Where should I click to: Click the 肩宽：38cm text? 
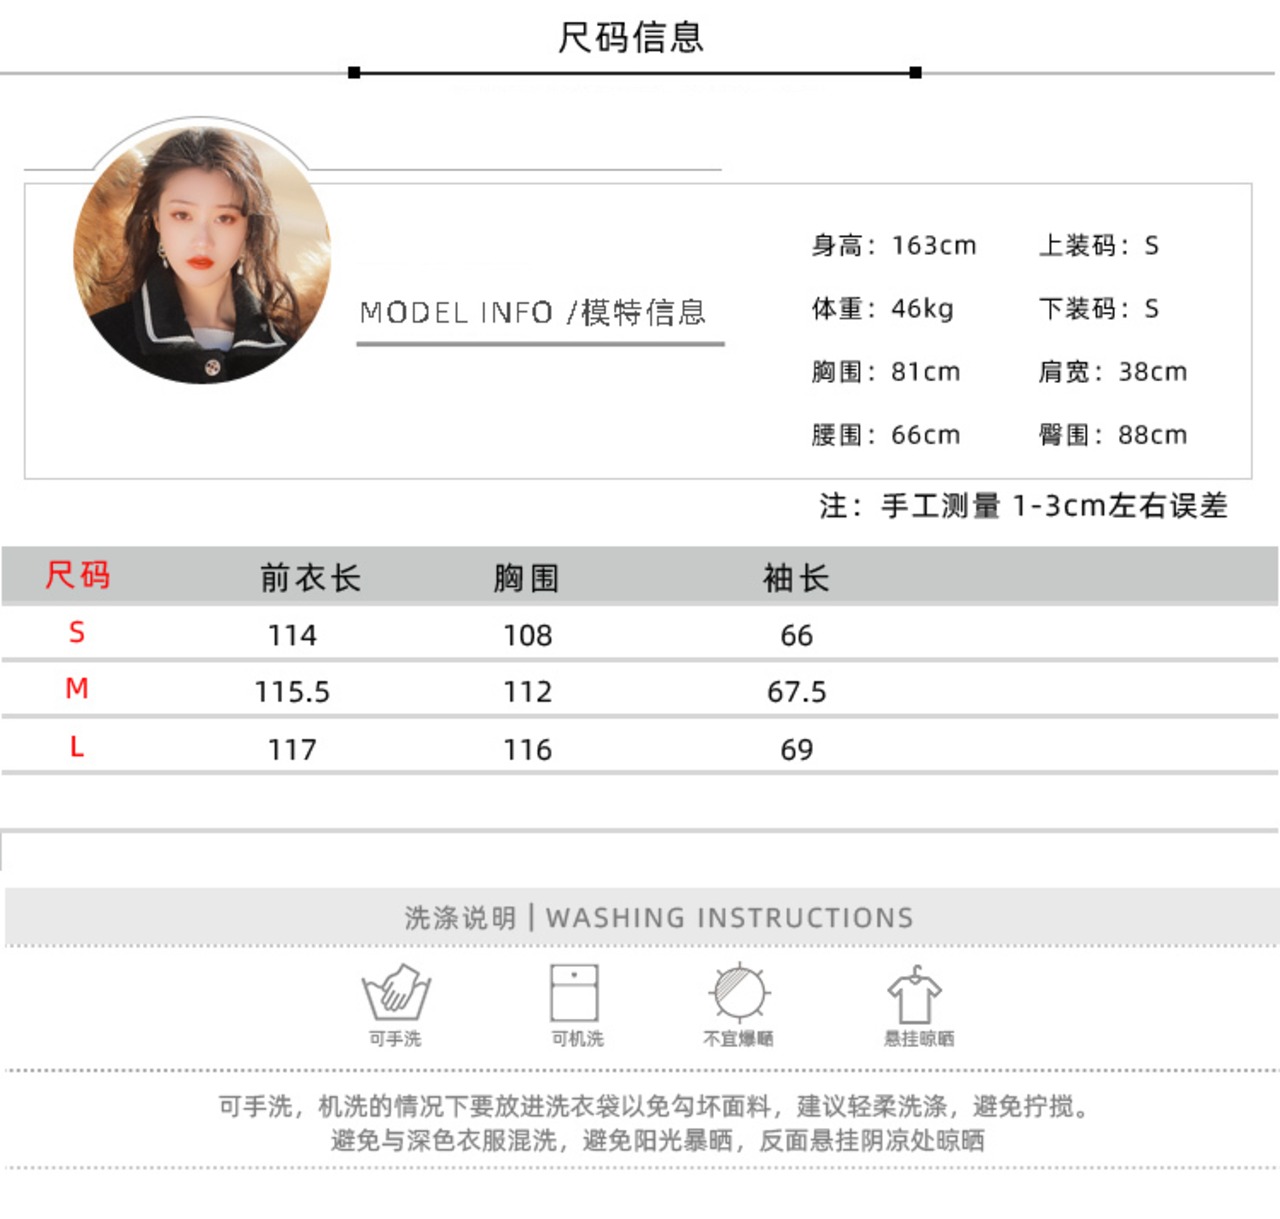click(x=1113, y=372)
